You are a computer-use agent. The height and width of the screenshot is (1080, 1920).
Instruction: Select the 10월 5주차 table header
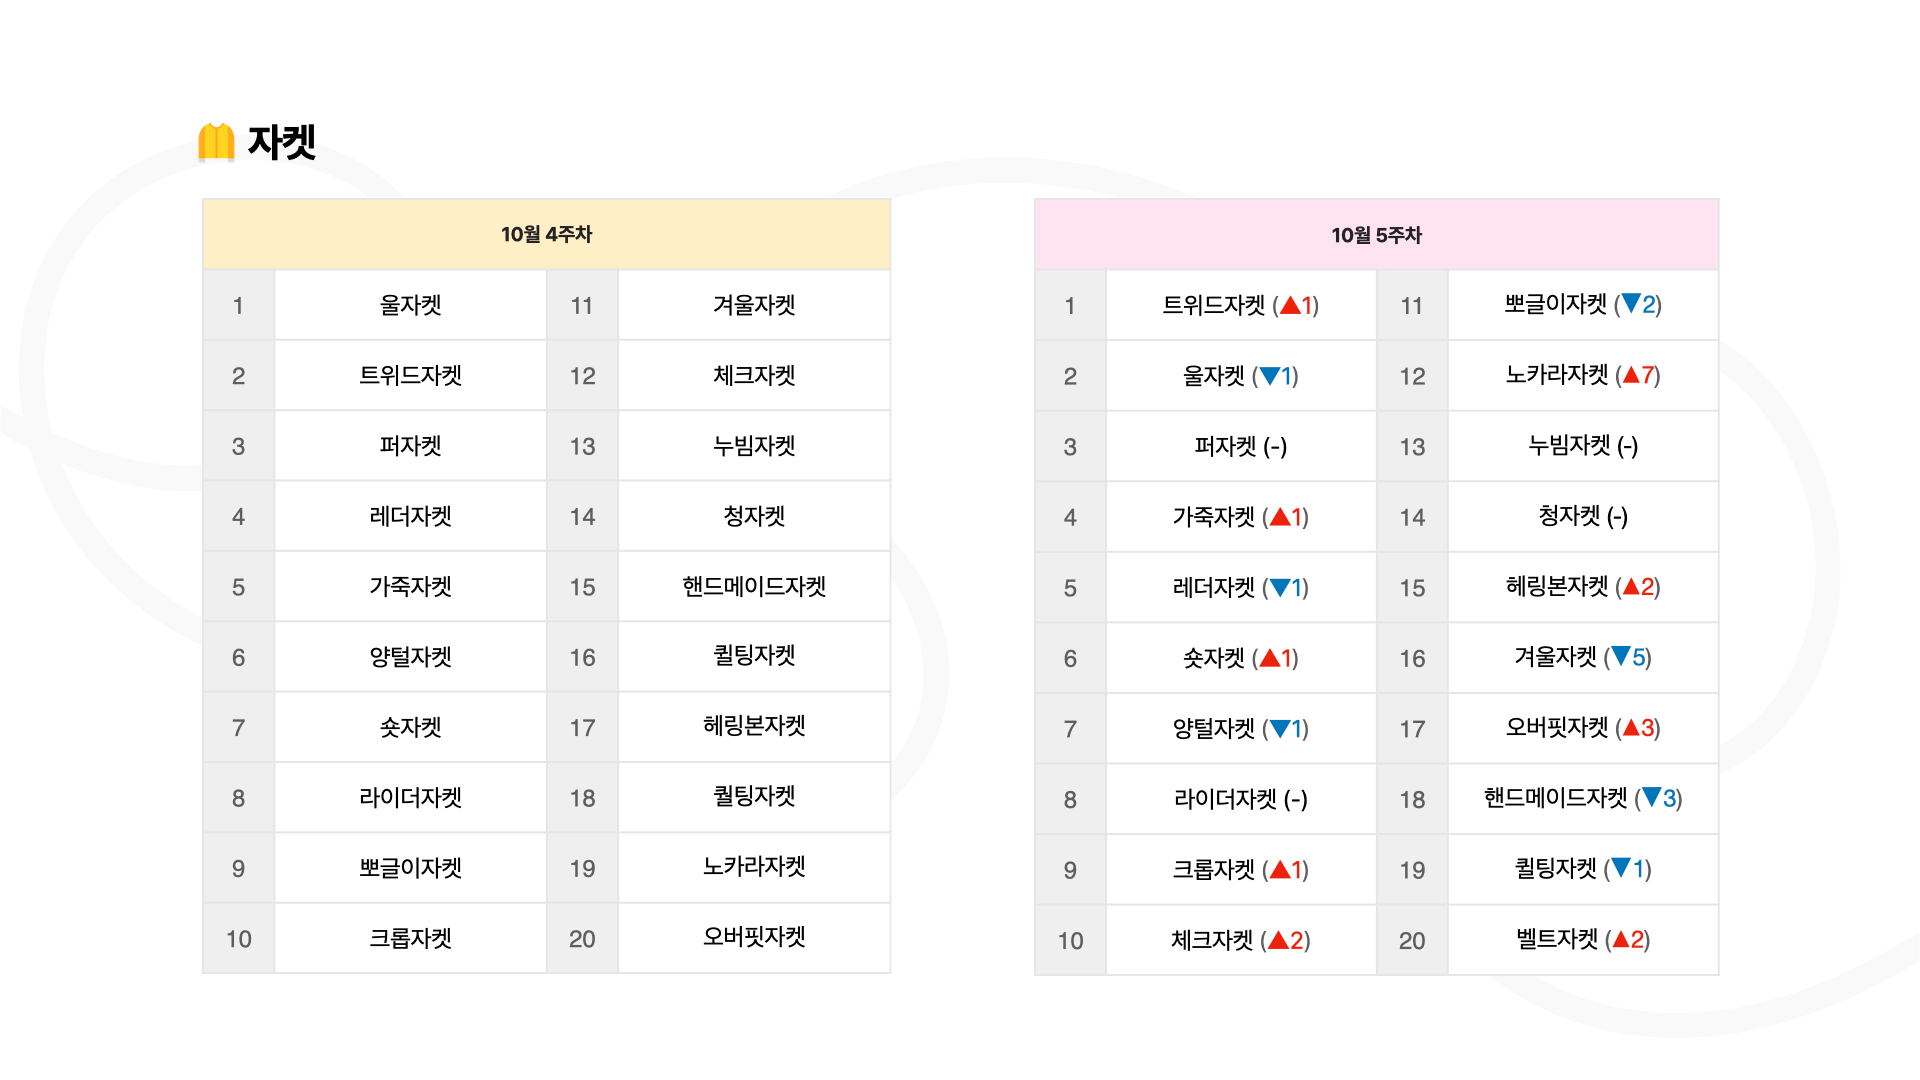(1376, 235)
